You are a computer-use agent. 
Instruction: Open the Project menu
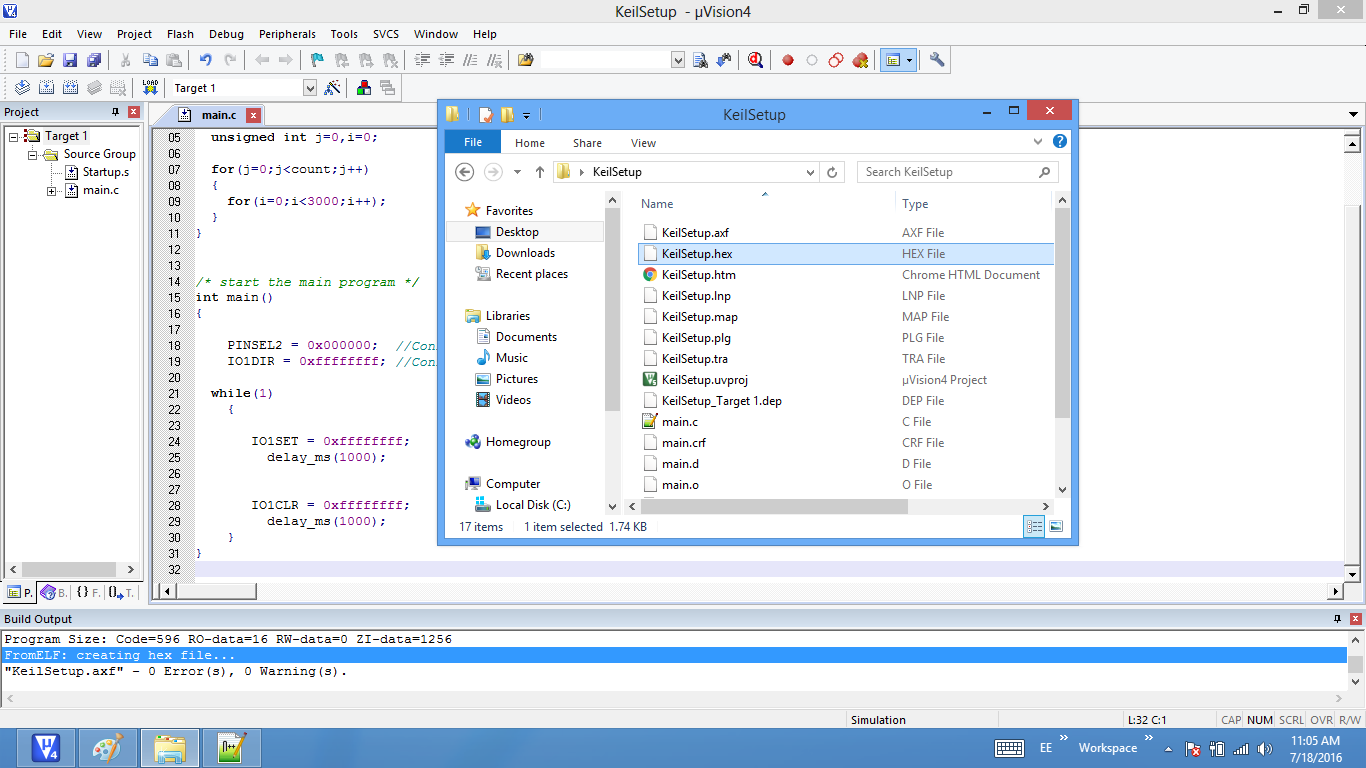click(x=134, y=34)
